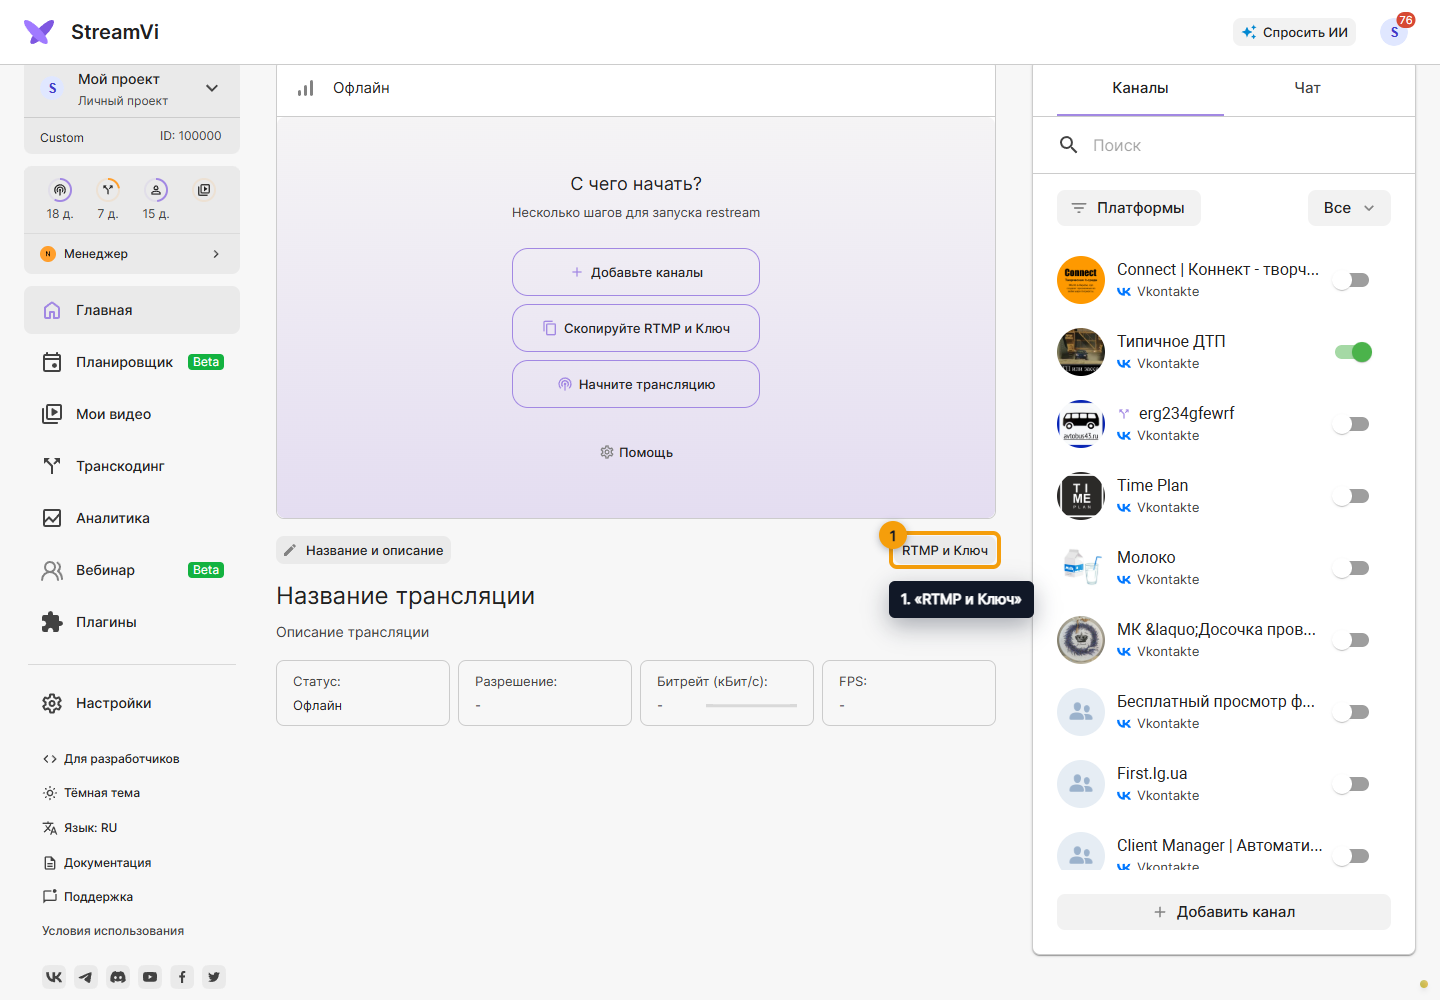Open Планировщик in the sidebar
Screen dimensions: 1440x1000
132,362
